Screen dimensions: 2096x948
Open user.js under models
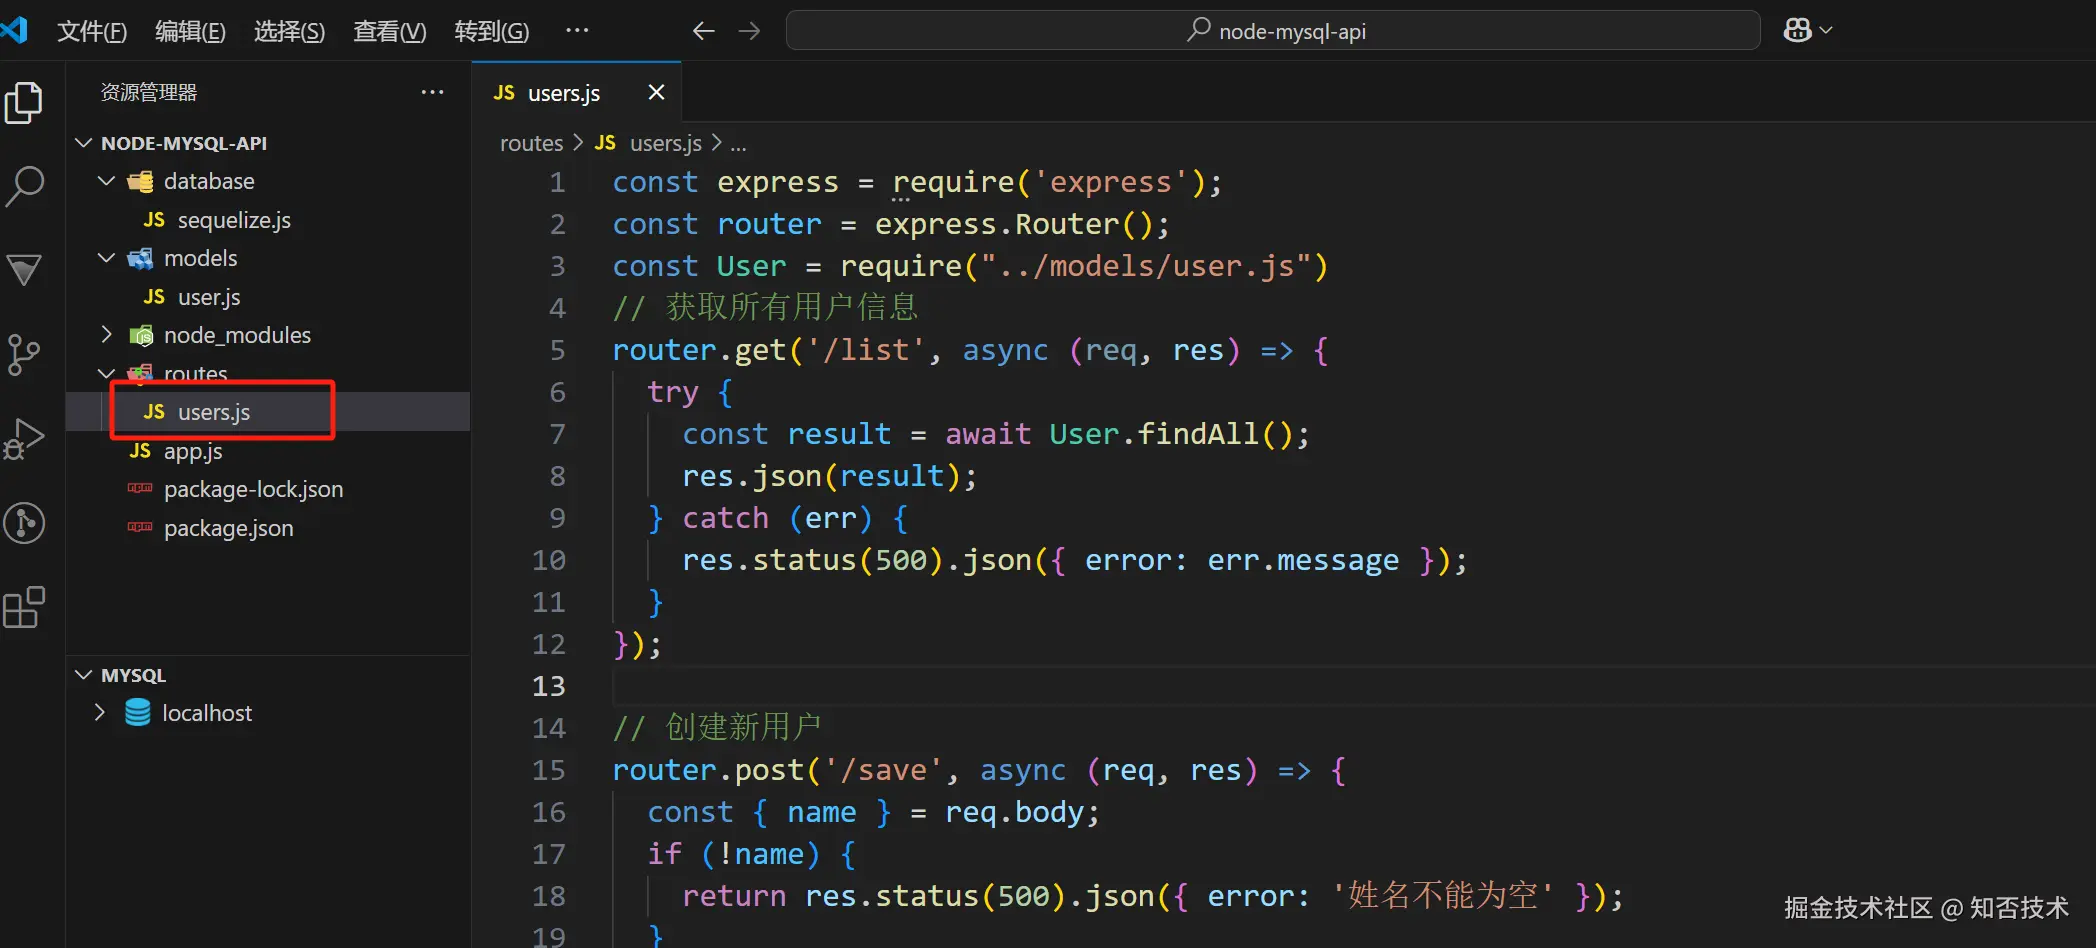209,297
